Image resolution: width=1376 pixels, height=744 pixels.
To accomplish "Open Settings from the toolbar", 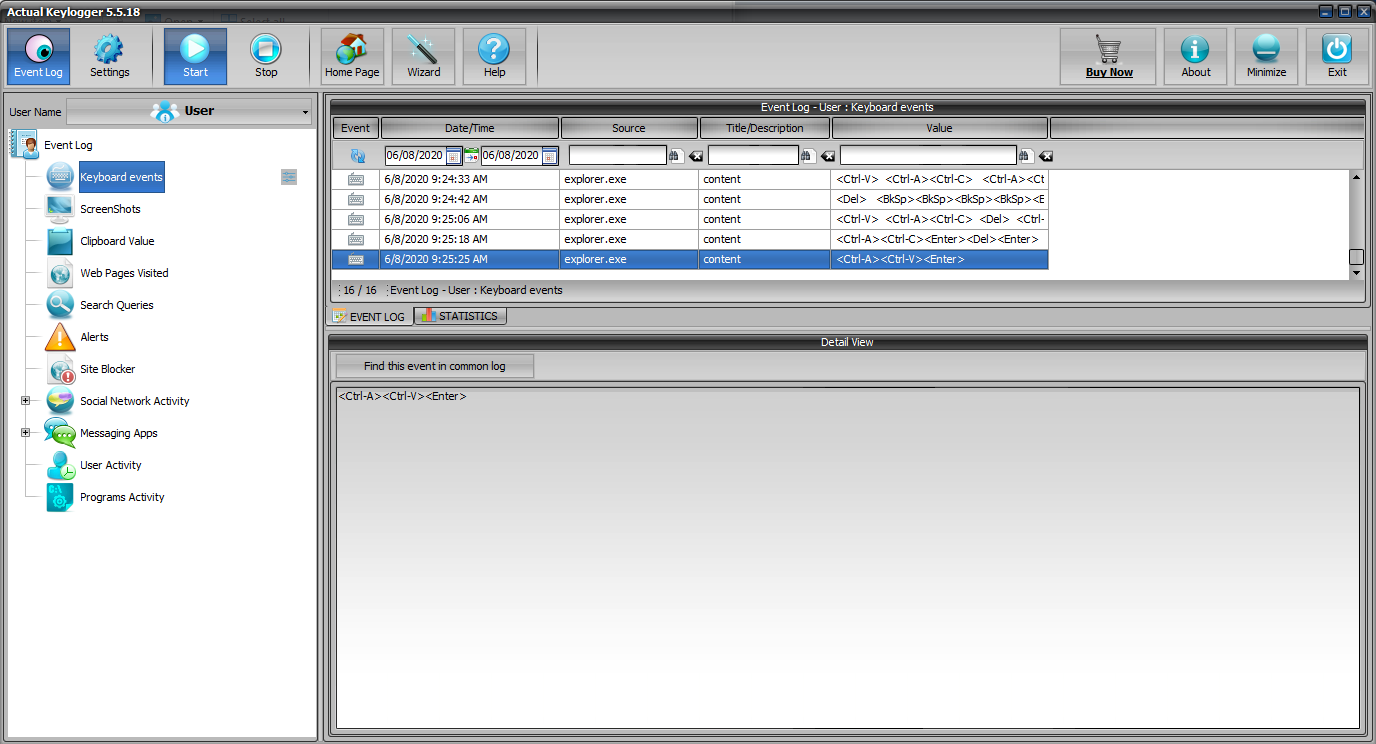I will [x=110, y=56].
